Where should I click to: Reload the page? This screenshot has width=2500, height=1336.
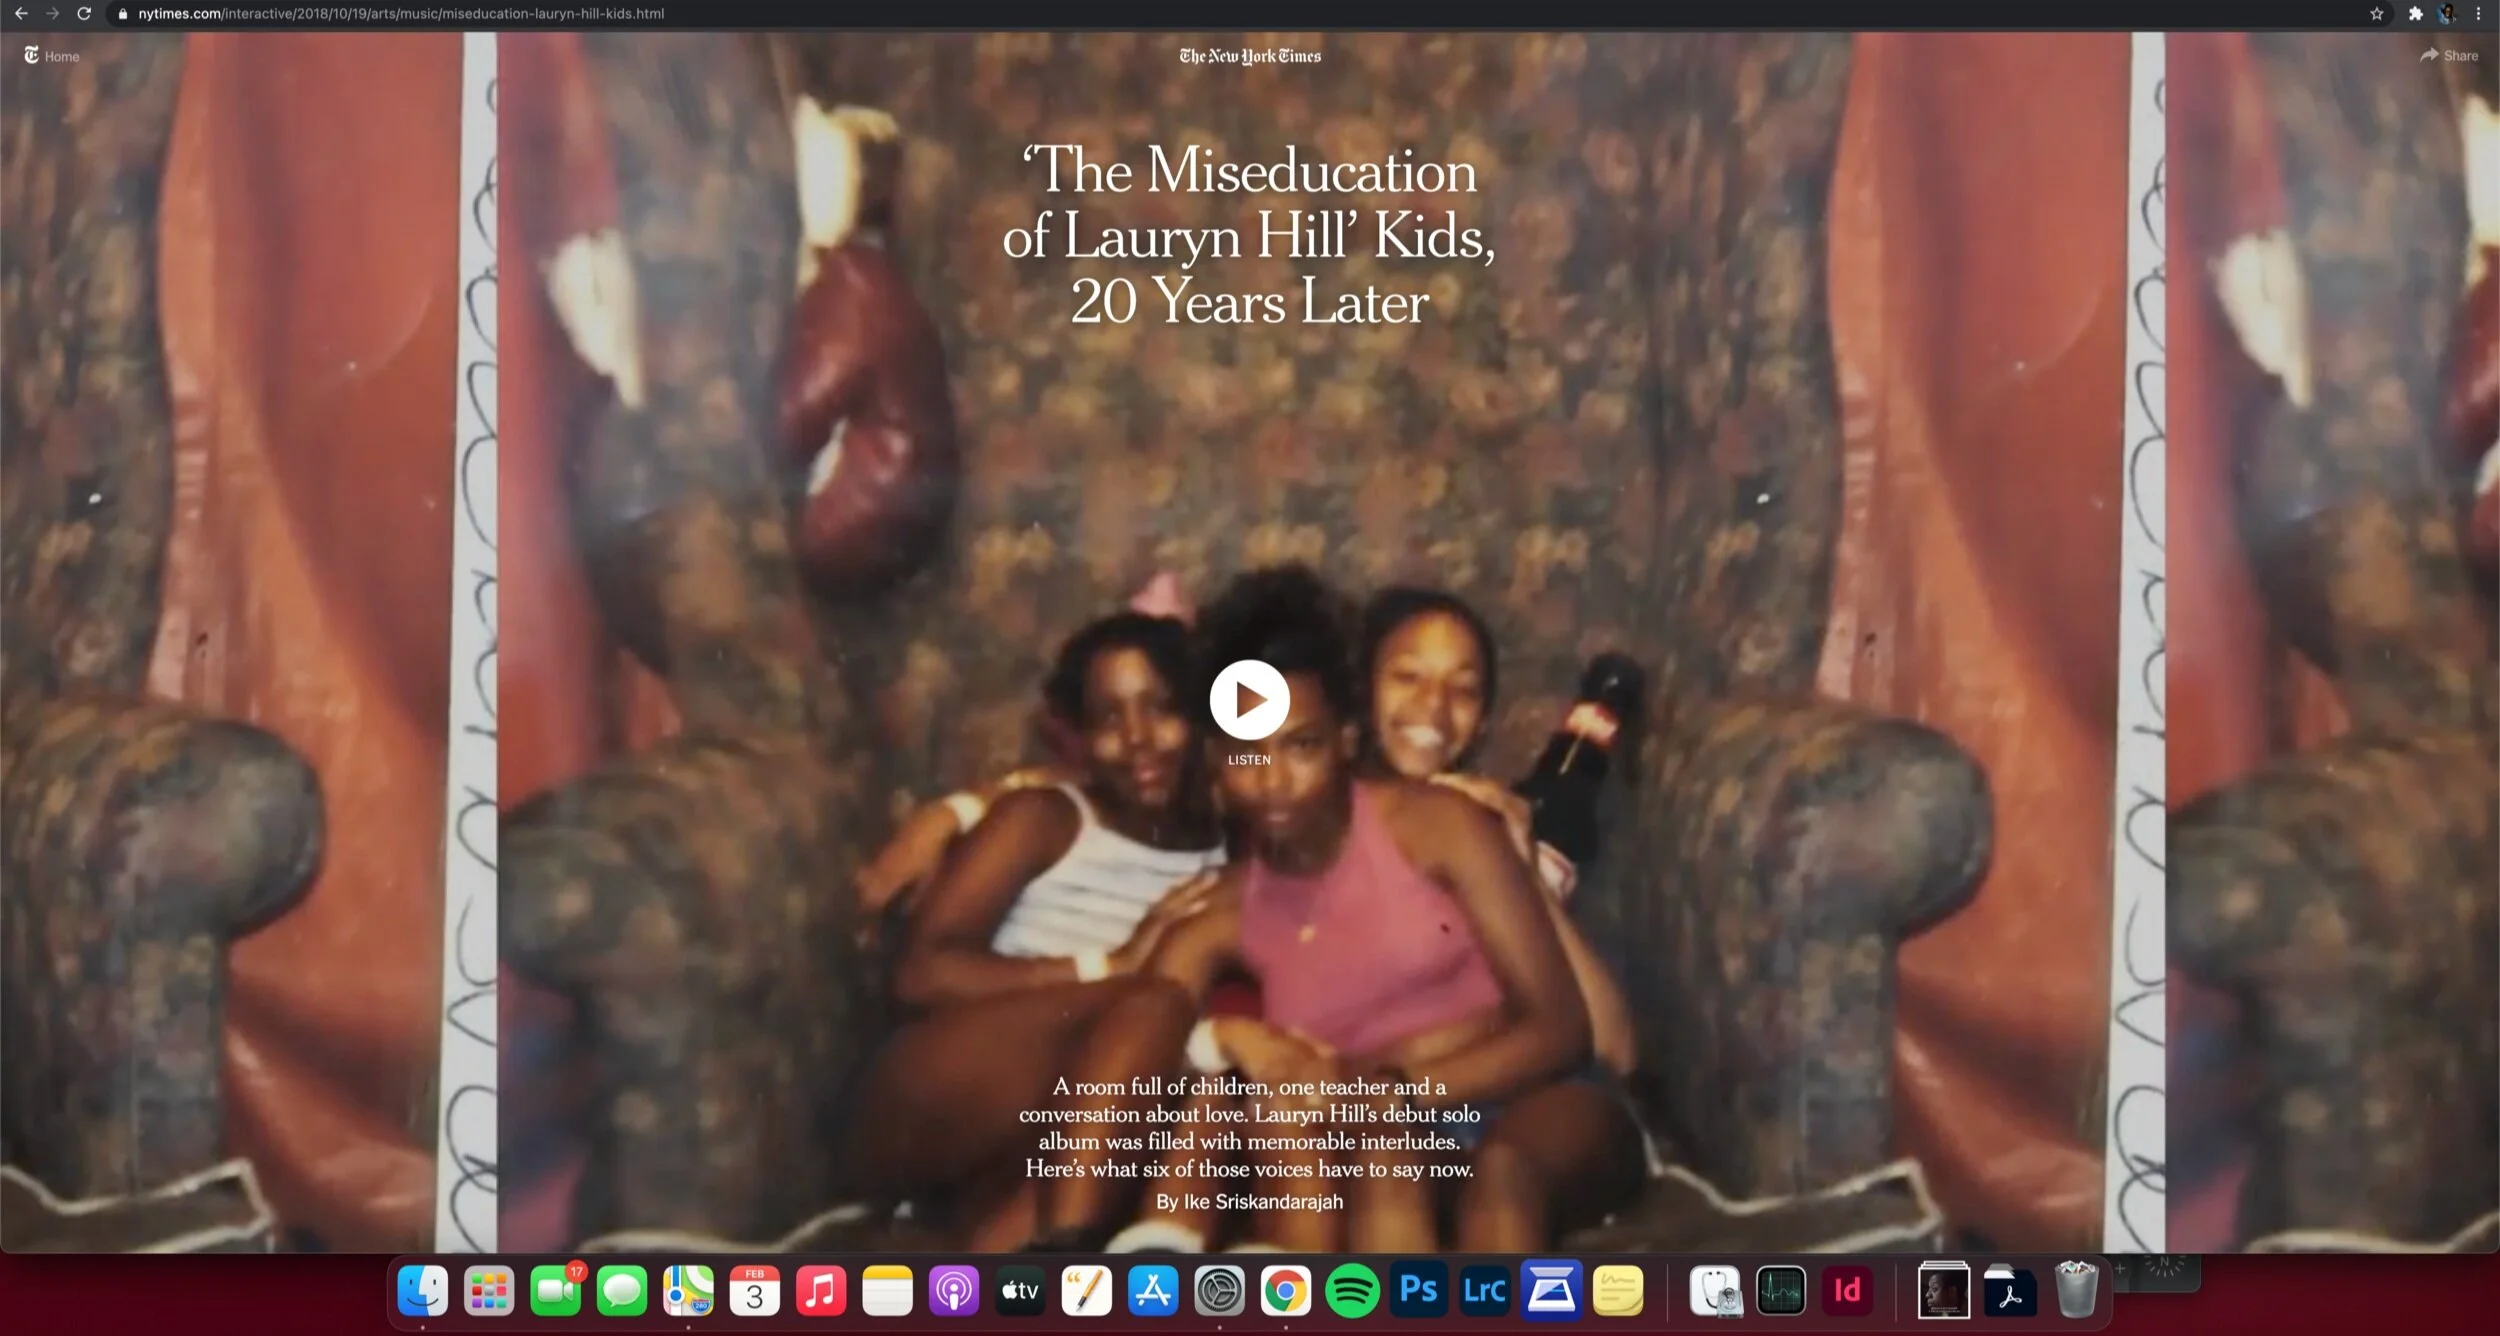tap(84, 14)
